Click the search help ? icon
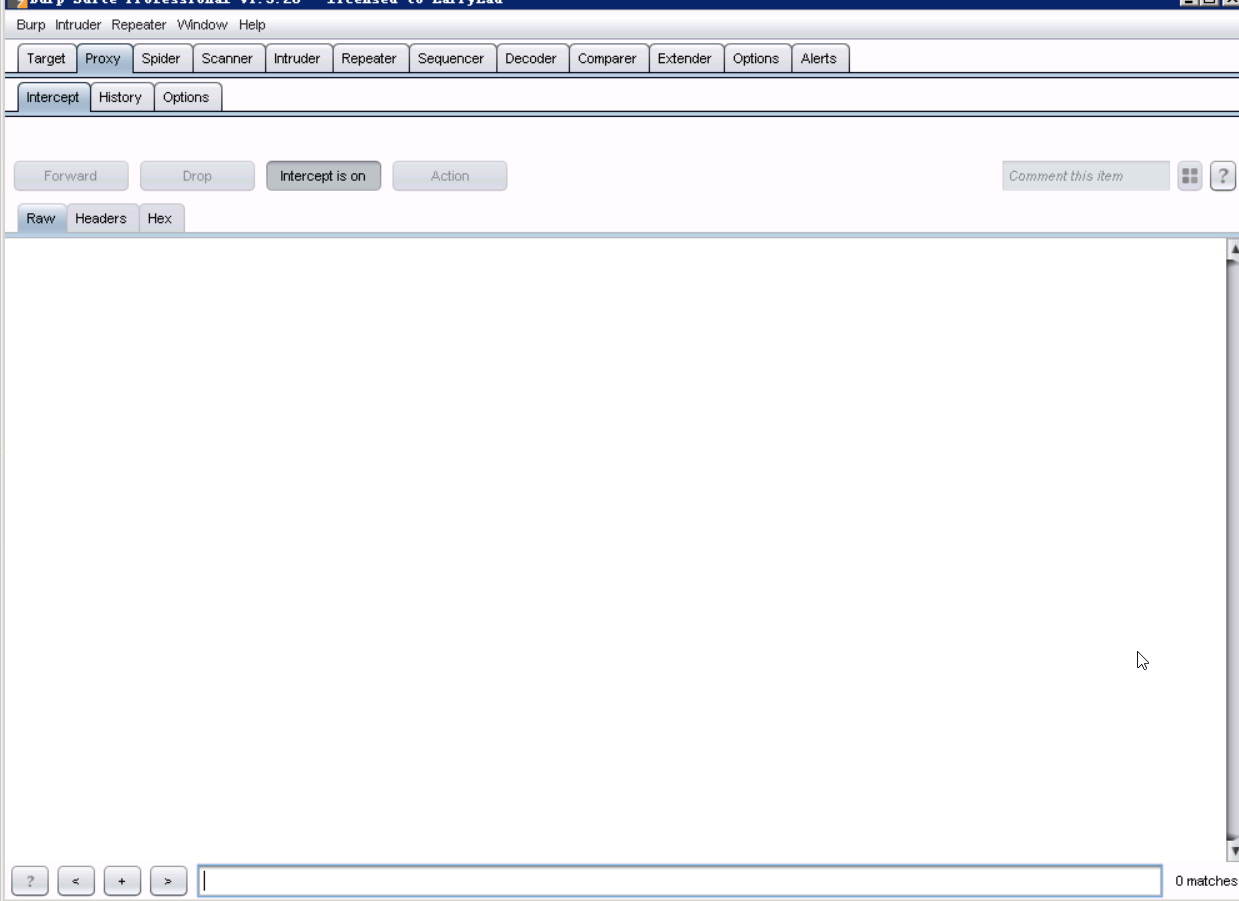The height and width of the screenshot is (901, 1239). [27, 880]
